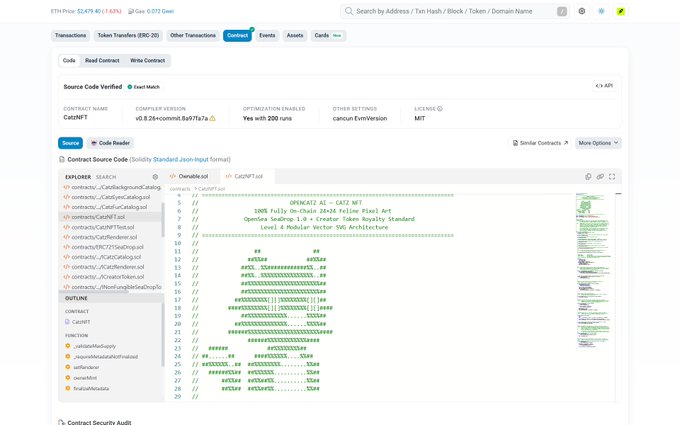This screenshot has width=680, height=425.
Task: Click the magnifier icon in the search bar
Action: click(x=349, y=11)
